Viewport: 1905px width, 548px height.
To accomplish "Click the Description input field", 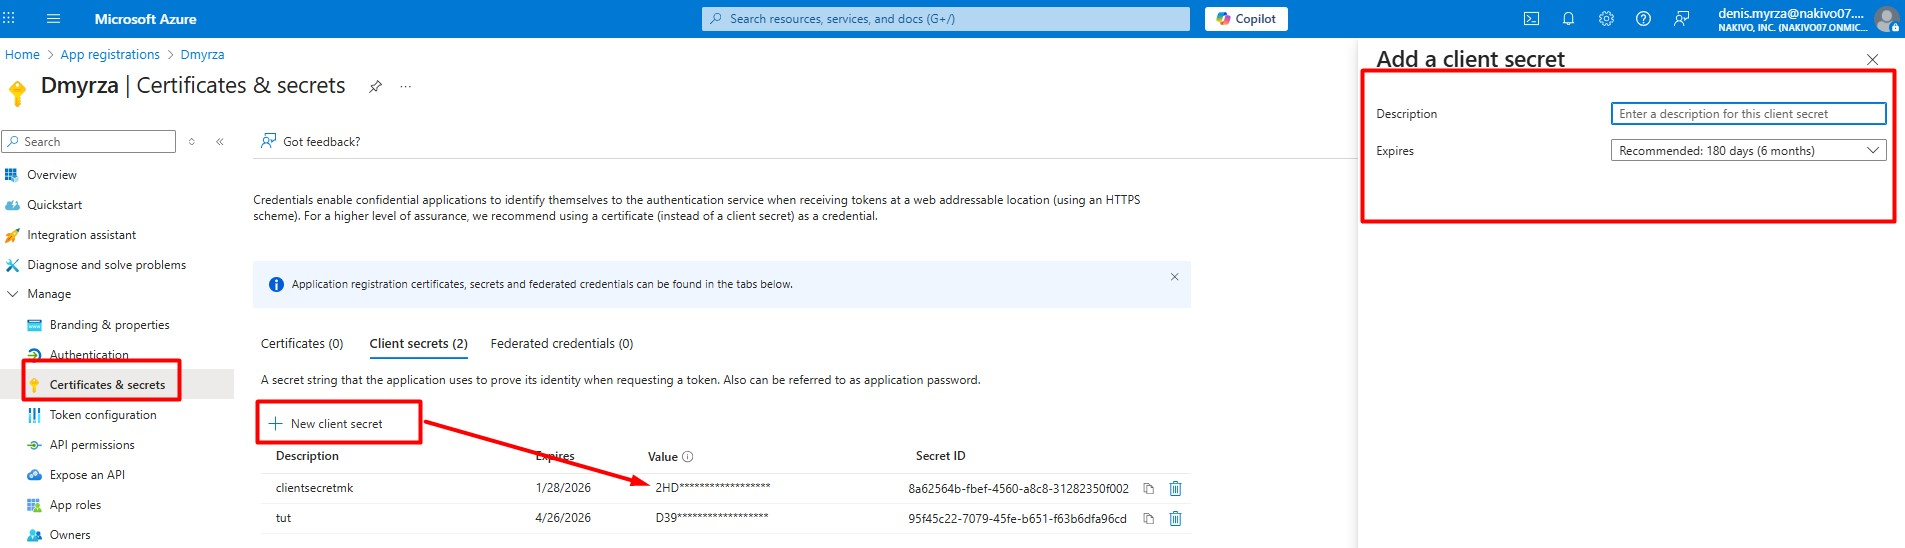I will tap(1747, 114).
